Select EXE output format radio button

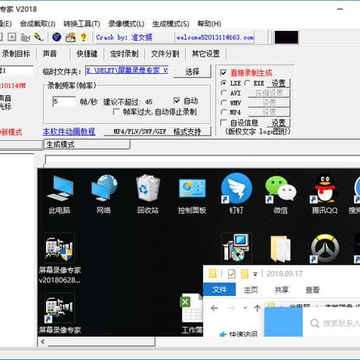tap(247, 83)
